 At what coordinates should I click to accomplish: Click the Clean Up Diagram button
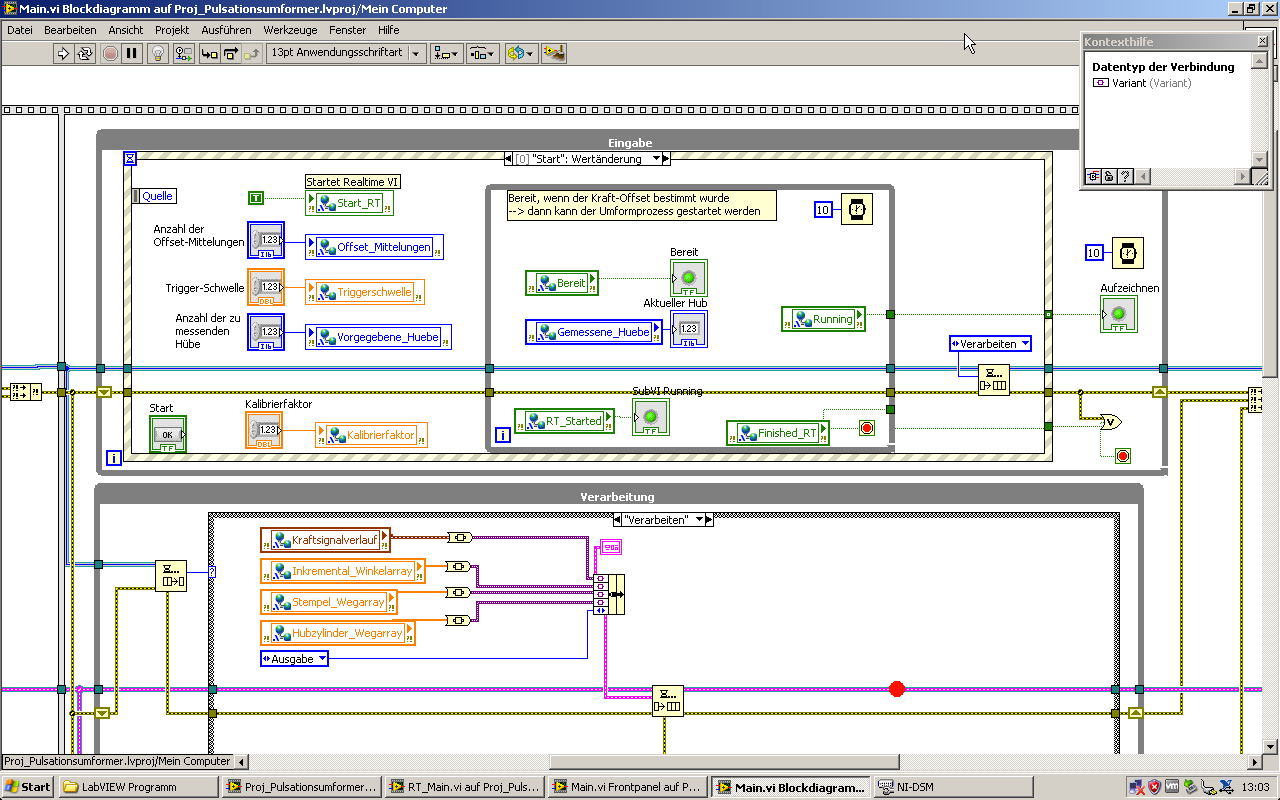[x=554, y=53]
